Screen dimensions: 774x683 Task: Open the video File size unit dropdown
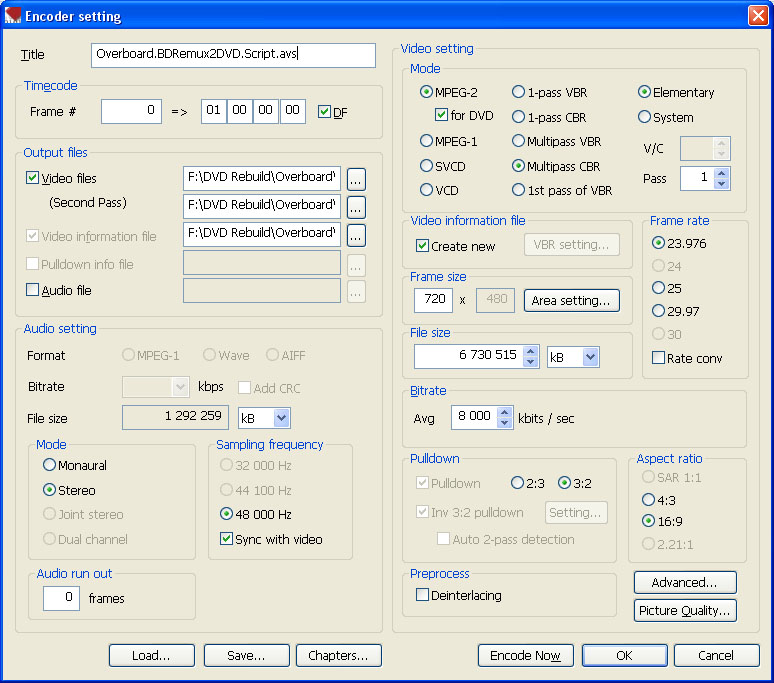click(590, 357)
